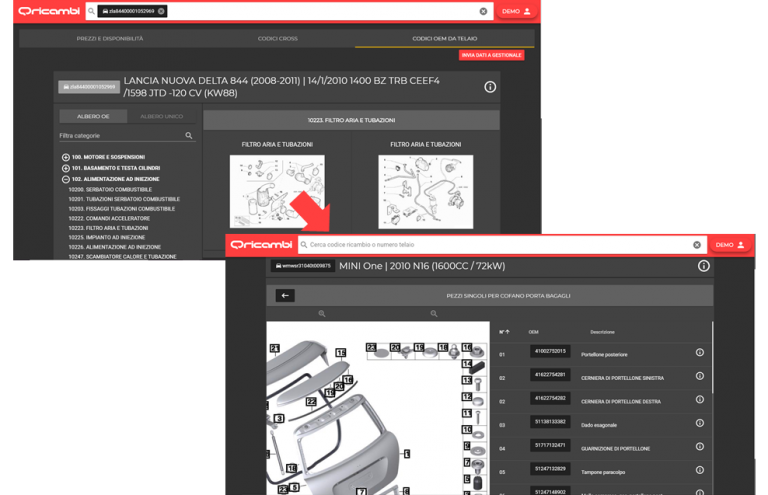Open info icon for Dado esagonale row
Image resolution: width=768 pixels, height=495 pixels.
coord(699,422)
